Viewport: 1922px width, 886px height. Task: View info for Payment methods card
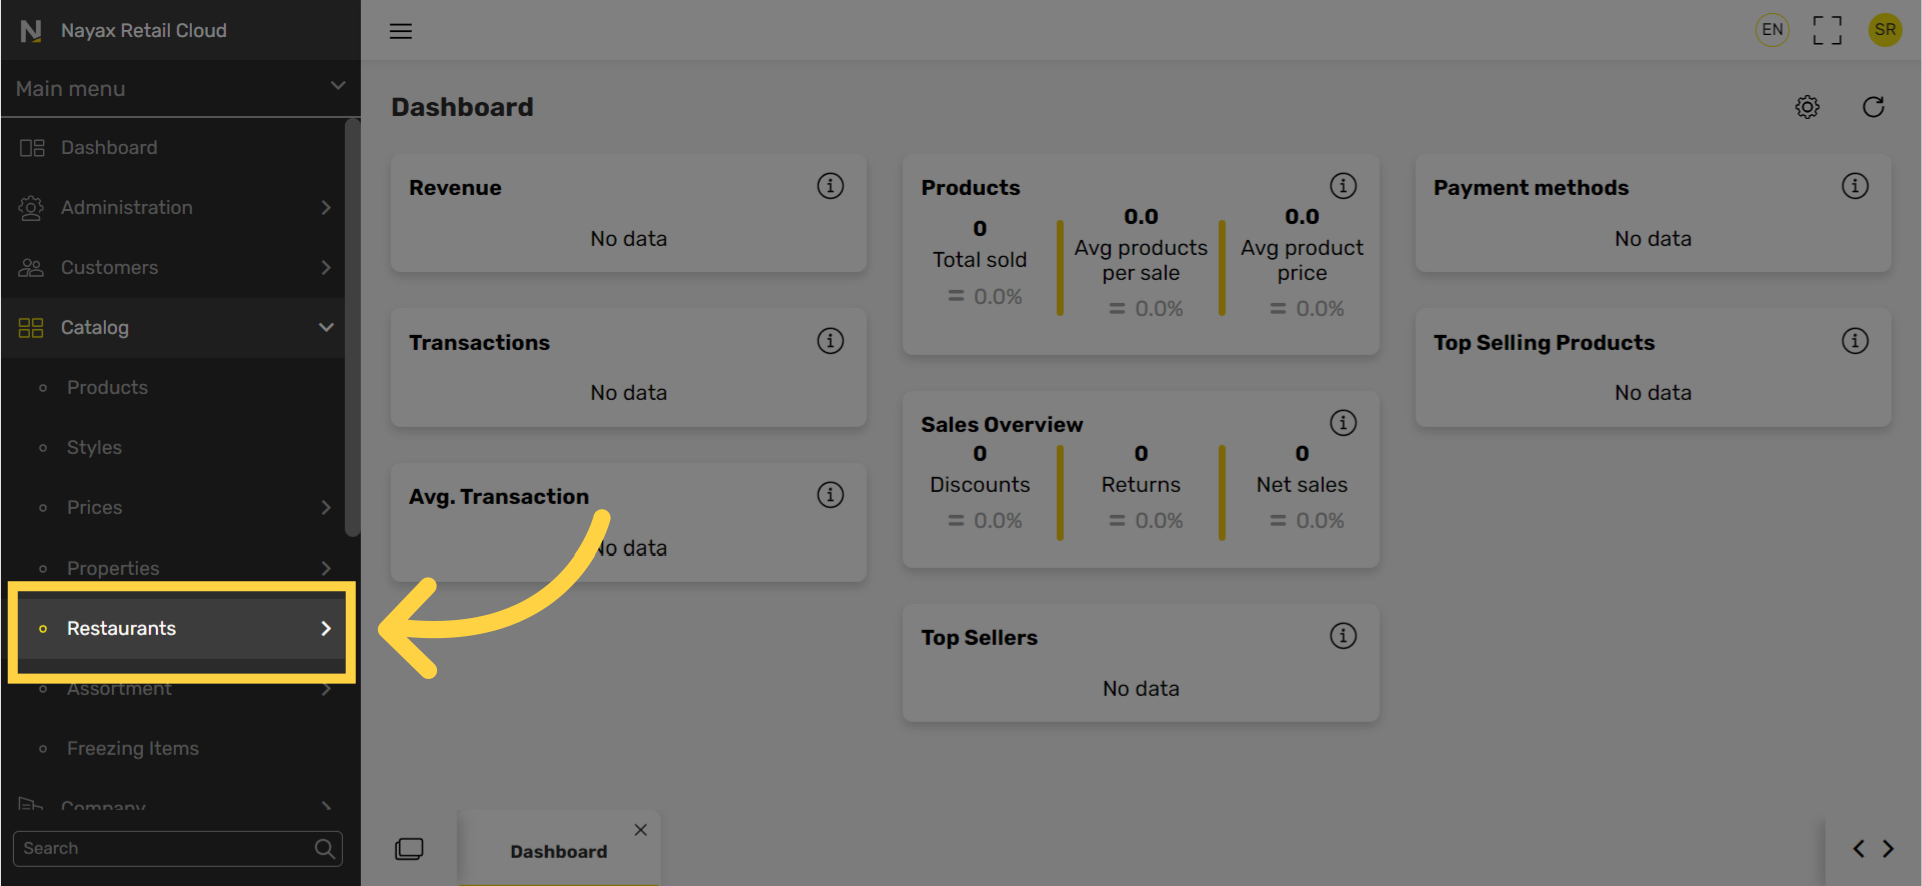tap(1855, 186)
